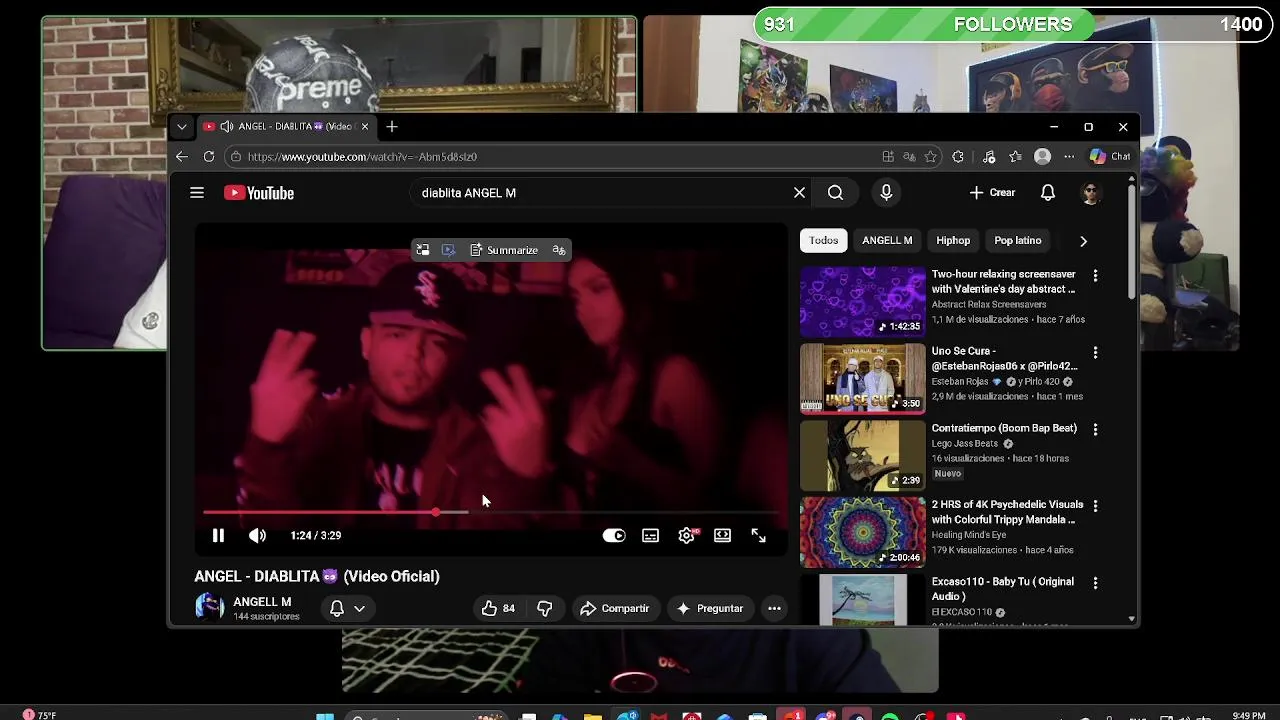Screen dimensions: 1280x720
Task: Open the options menu for Contratiempo video
Action: [x=1095, y=429]
